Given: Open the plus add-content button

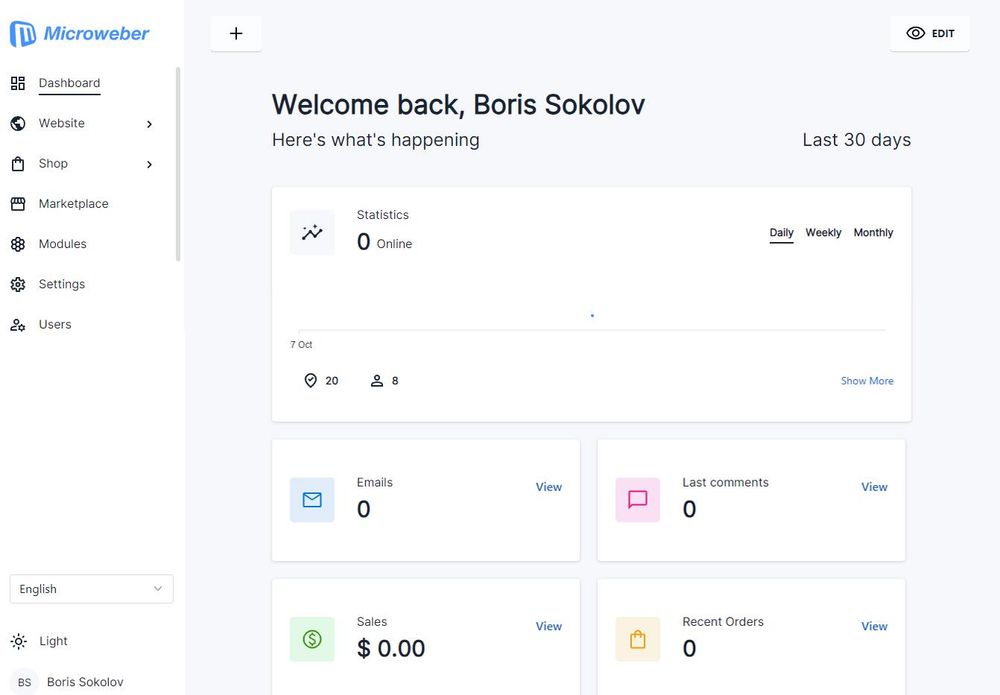Looking at the screenshot, I should tap(236, 33).
